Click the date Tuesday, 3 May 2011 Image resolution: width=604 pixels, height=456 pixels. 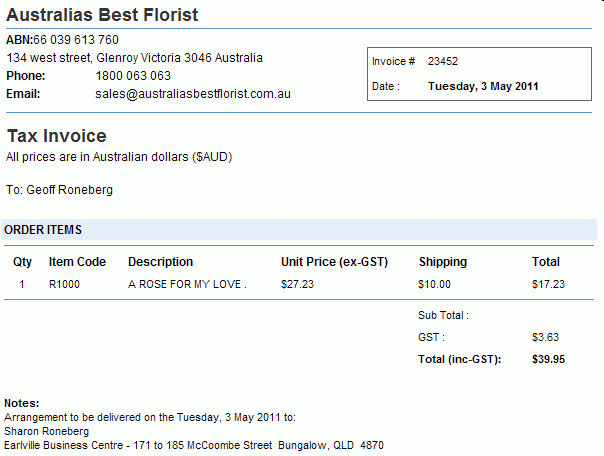click(483, 86)
